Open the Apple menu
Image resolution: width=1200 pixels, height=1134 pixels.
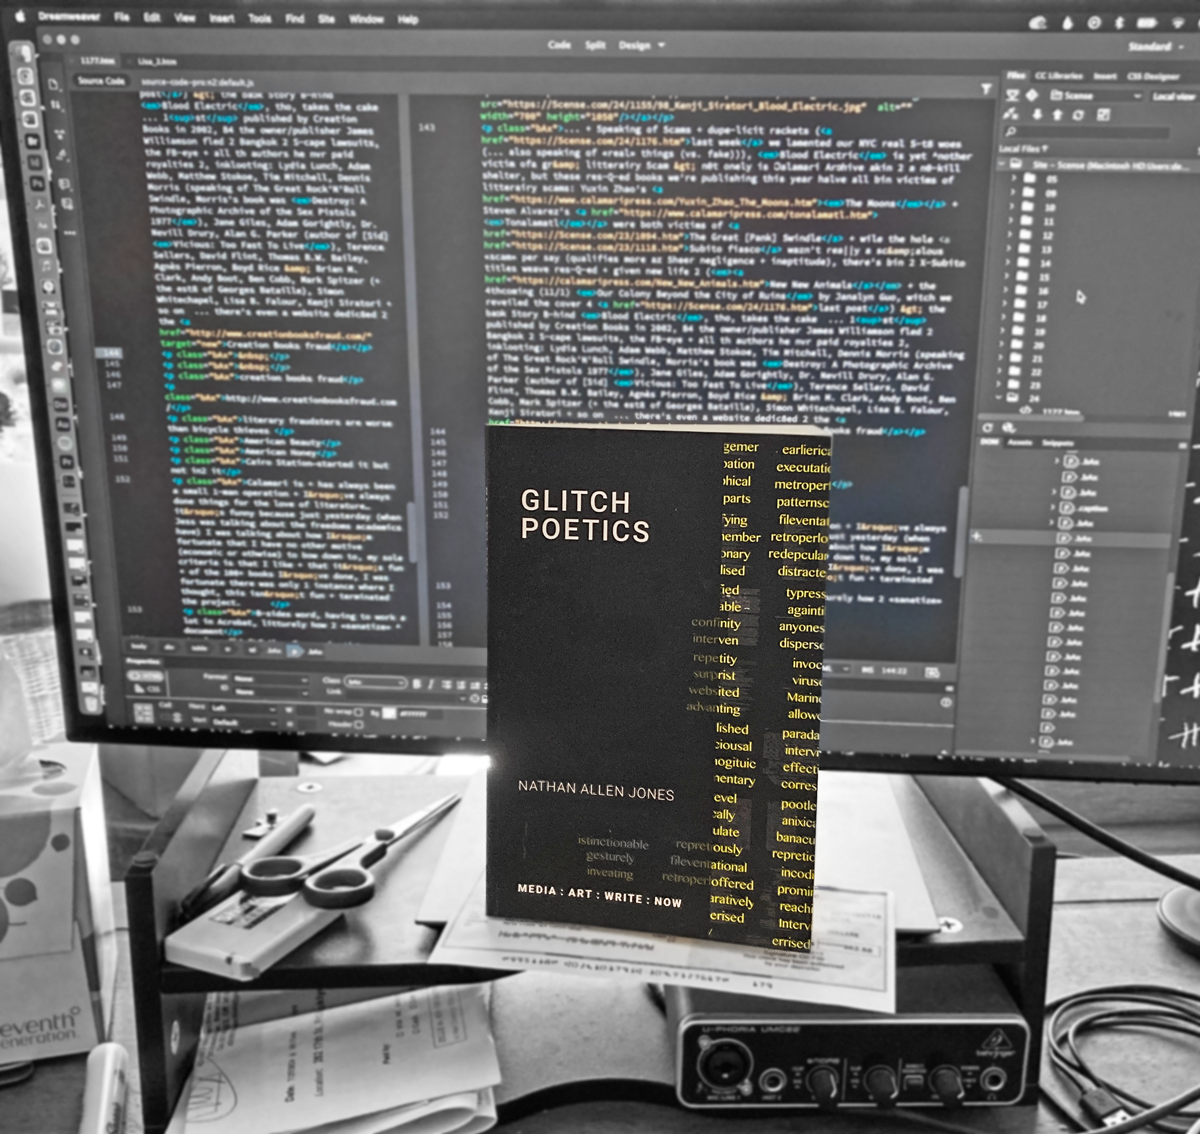pos(20,17)
